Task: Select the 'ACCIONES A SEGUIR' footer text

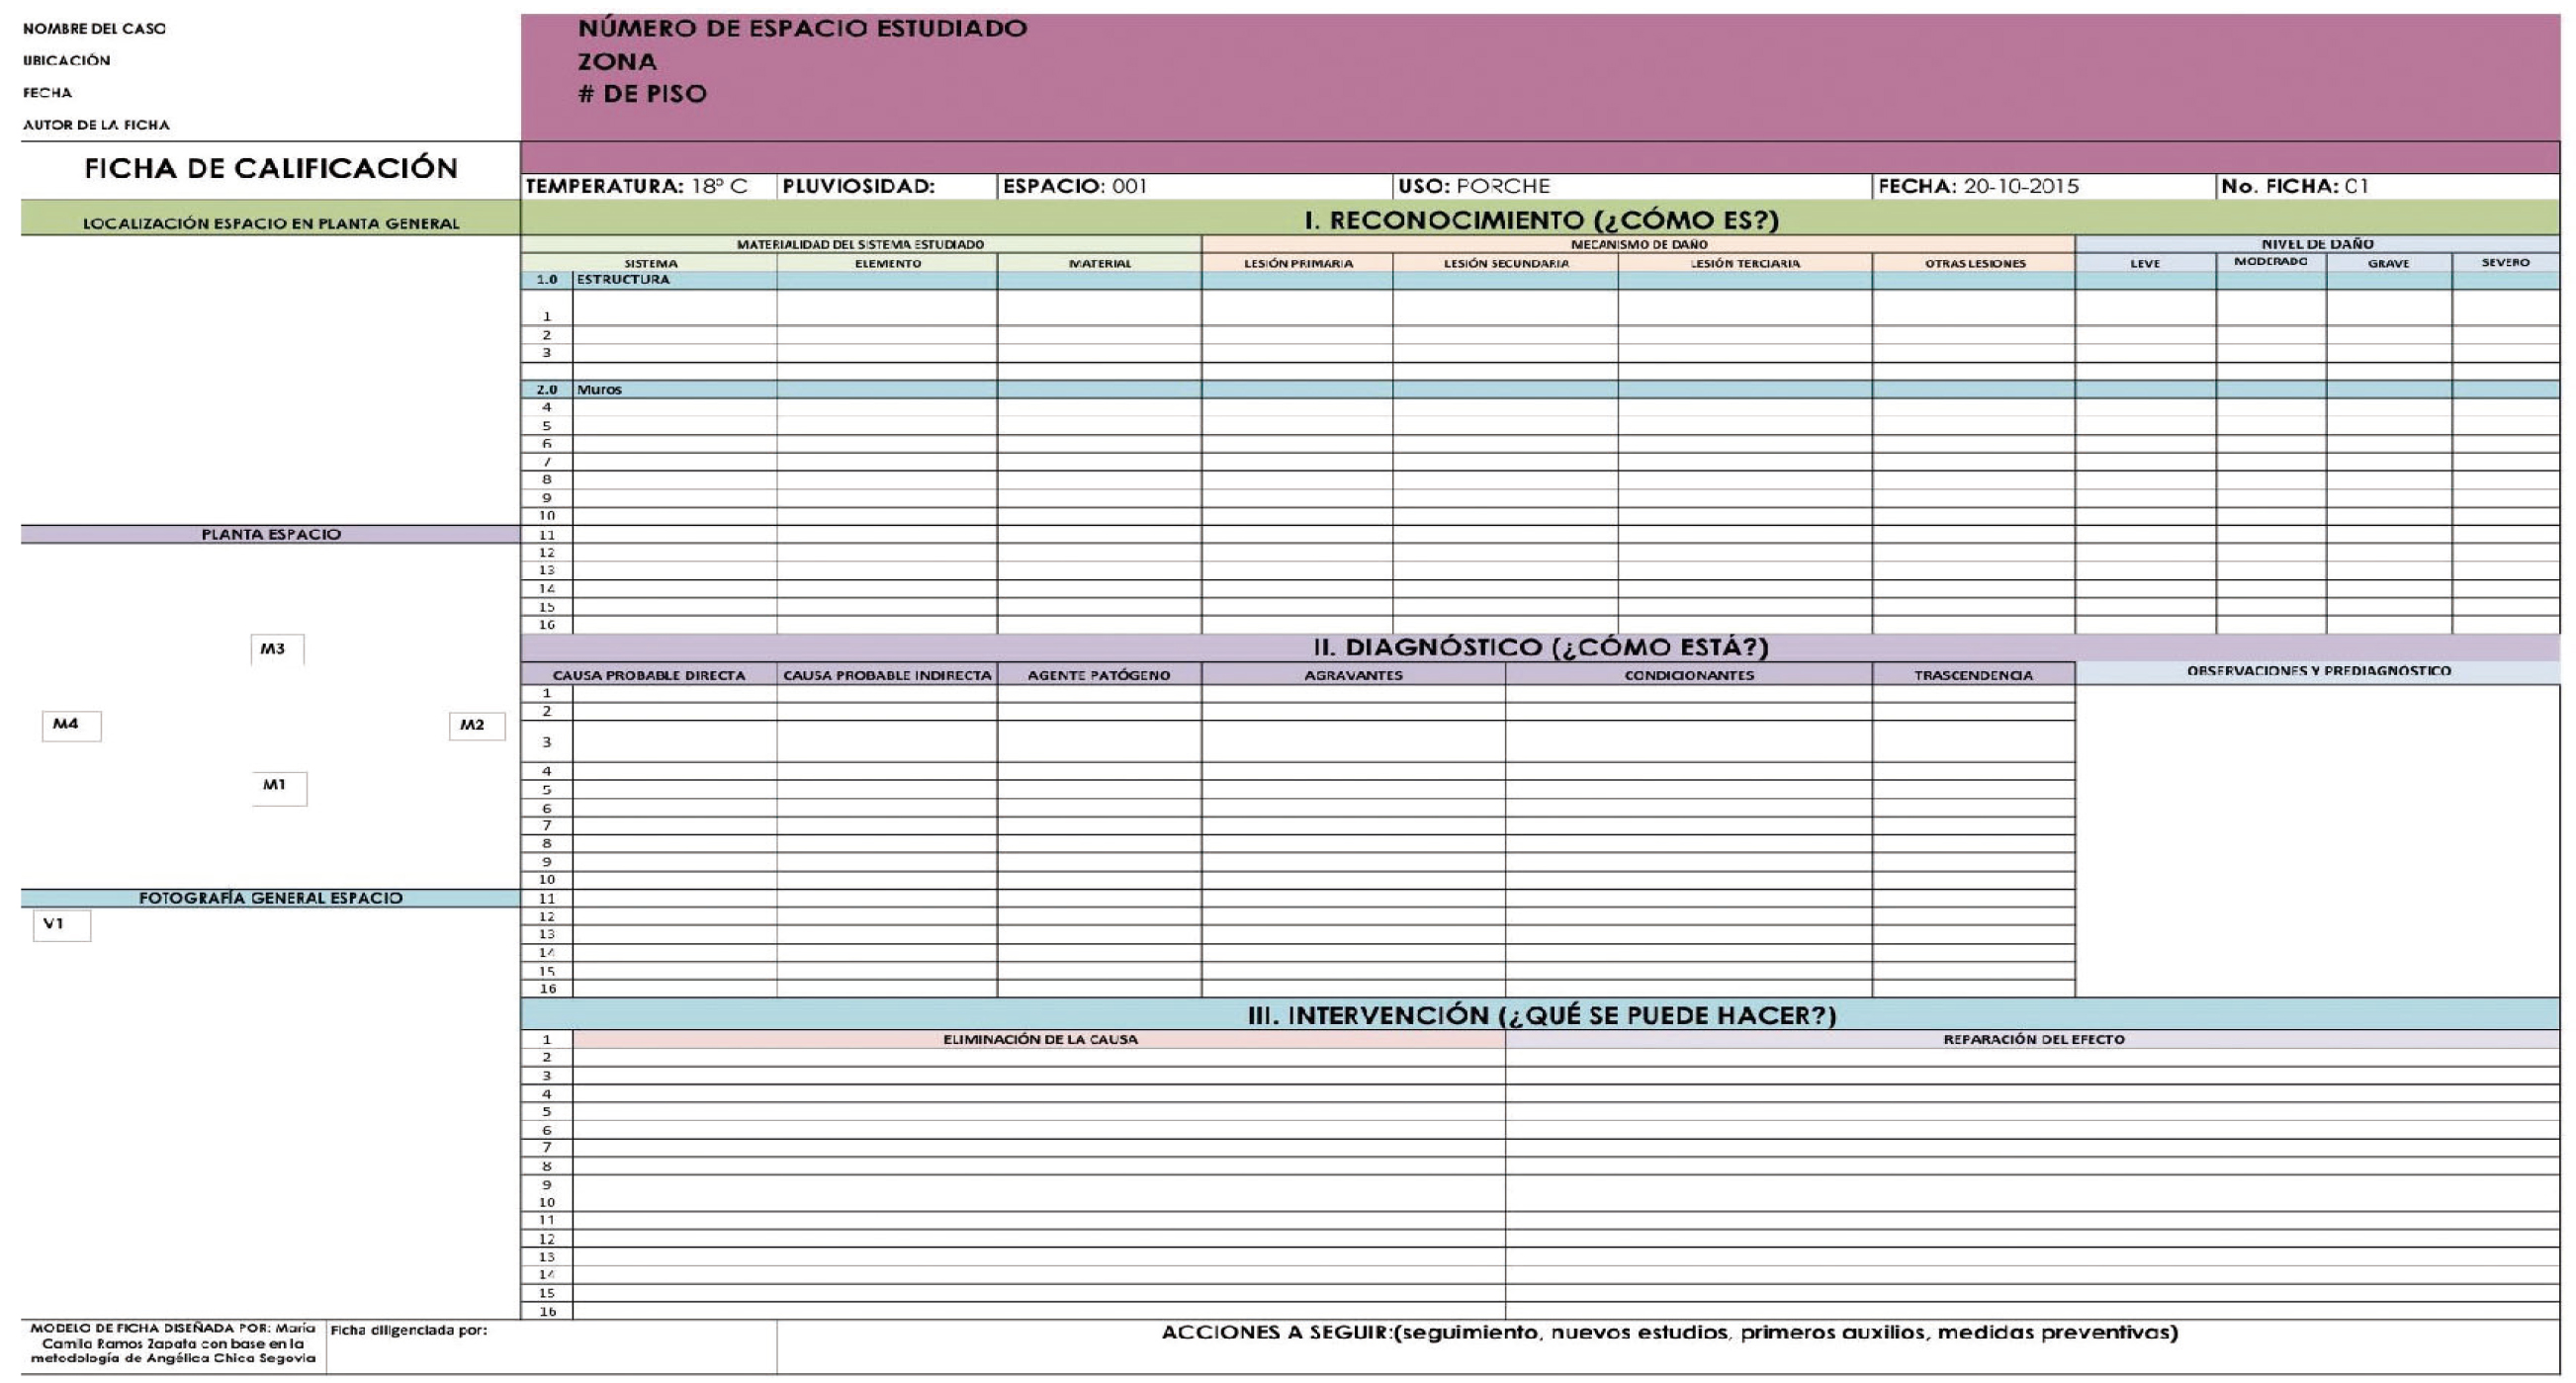Action: click(1668, 1333)
